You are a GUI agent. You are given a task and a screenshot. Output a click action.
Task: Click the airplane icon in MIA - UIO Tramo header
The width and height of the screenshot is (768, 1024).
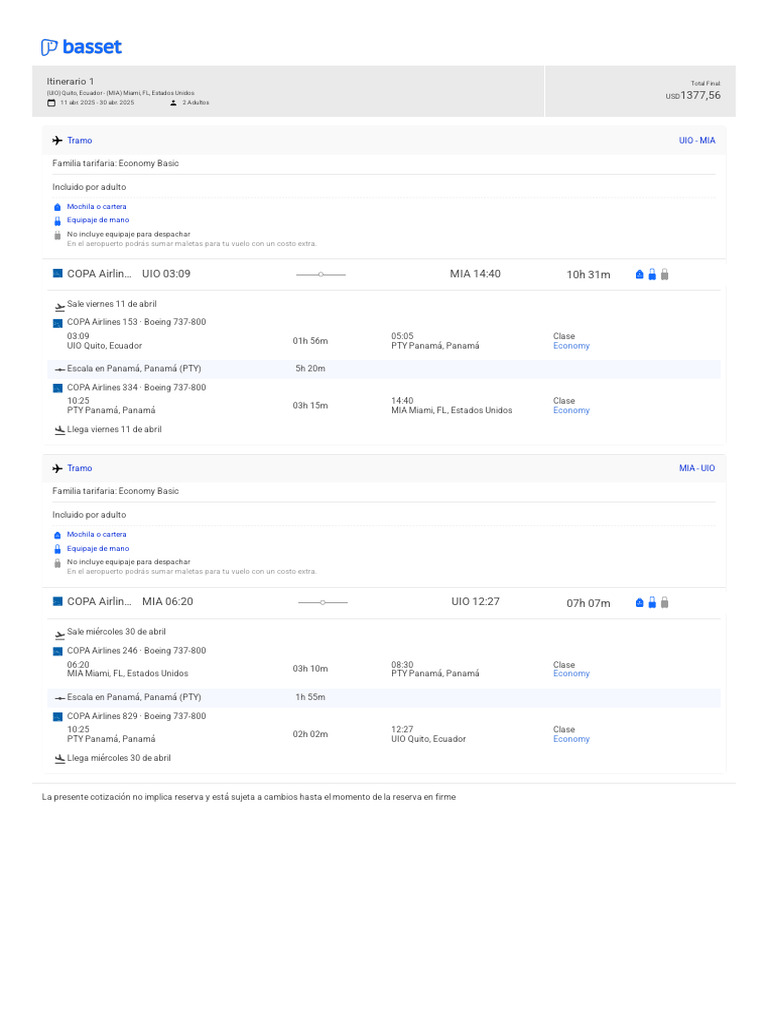click(x=57, y=468)
